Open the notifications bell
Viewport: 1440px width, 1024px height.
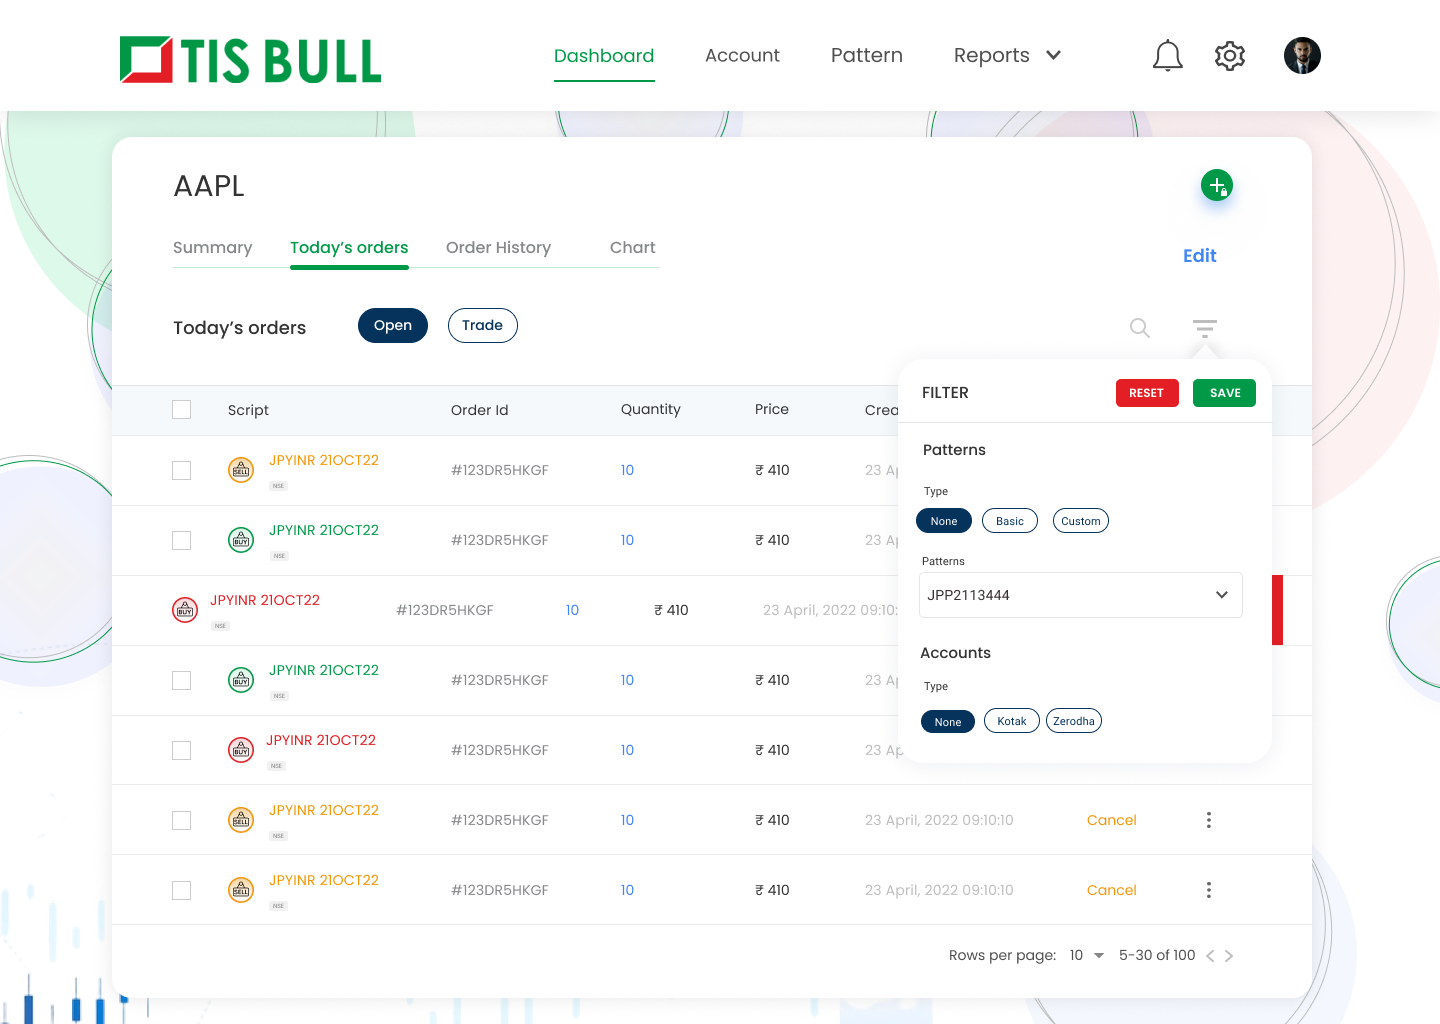point(1167,56)
